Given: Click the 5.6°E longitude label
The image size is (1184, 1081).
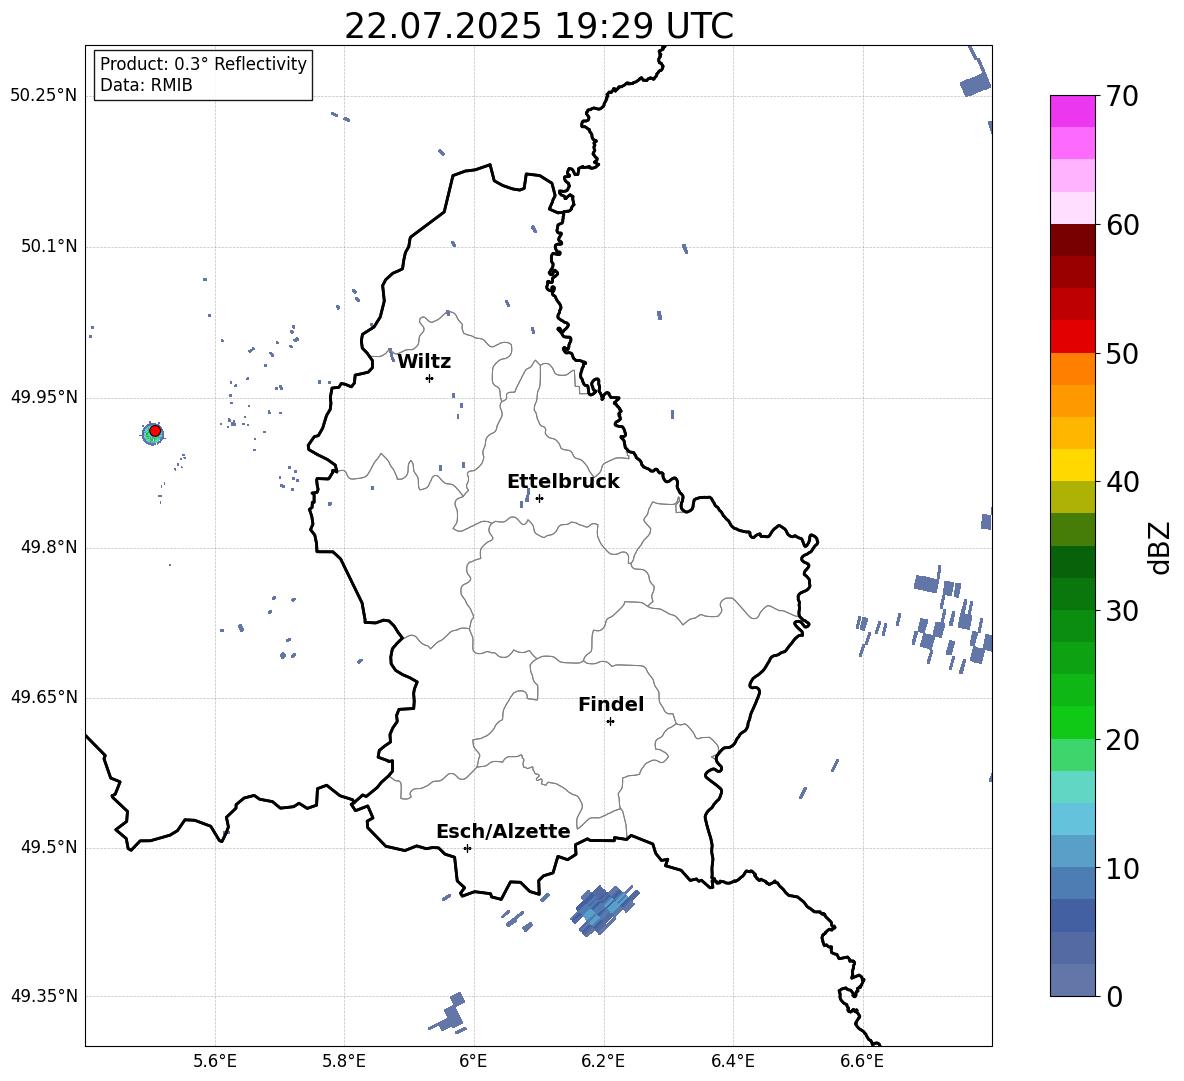Looking at the screenshot, I should click(215, 1061).
